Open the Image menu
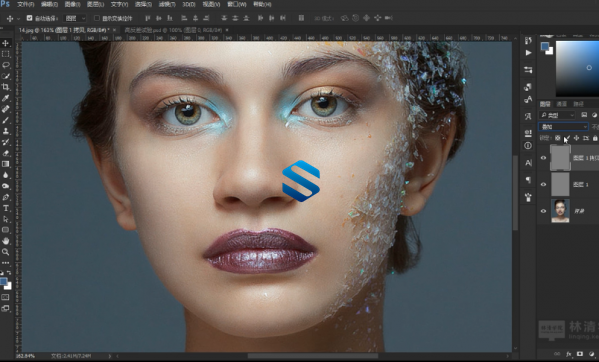 [x=73, y=5]
